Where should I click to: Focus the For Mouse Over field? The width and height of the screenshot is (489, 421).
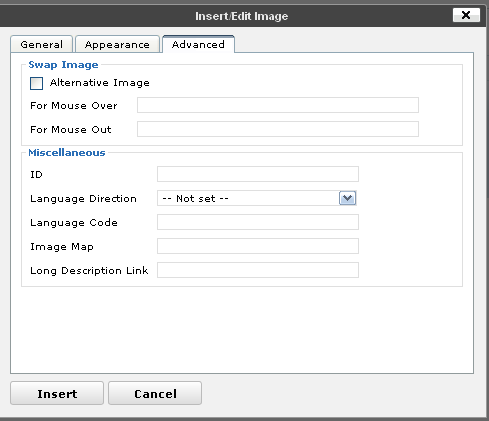pos(278,105)
